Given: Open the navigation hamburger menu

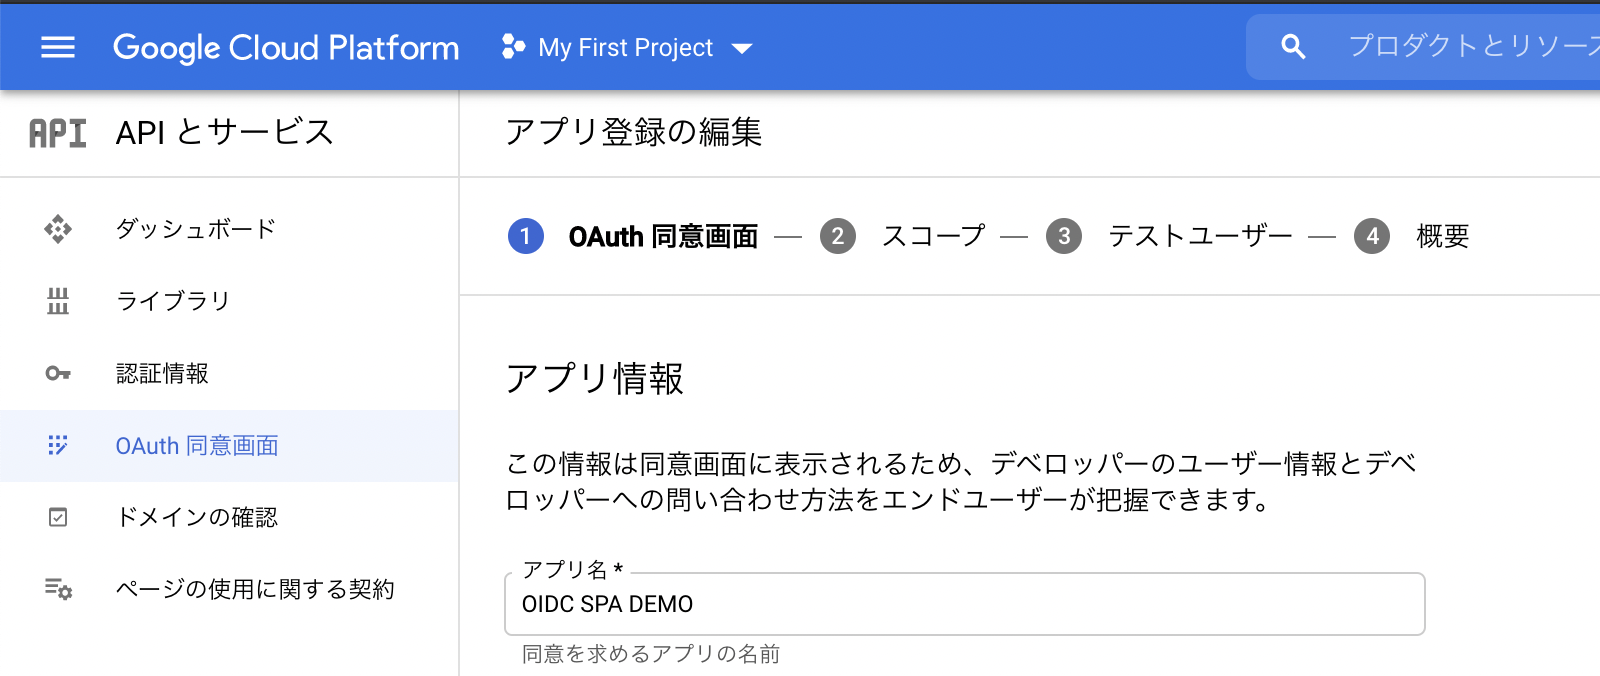Looking at the screenshot, I should [57, 46].
